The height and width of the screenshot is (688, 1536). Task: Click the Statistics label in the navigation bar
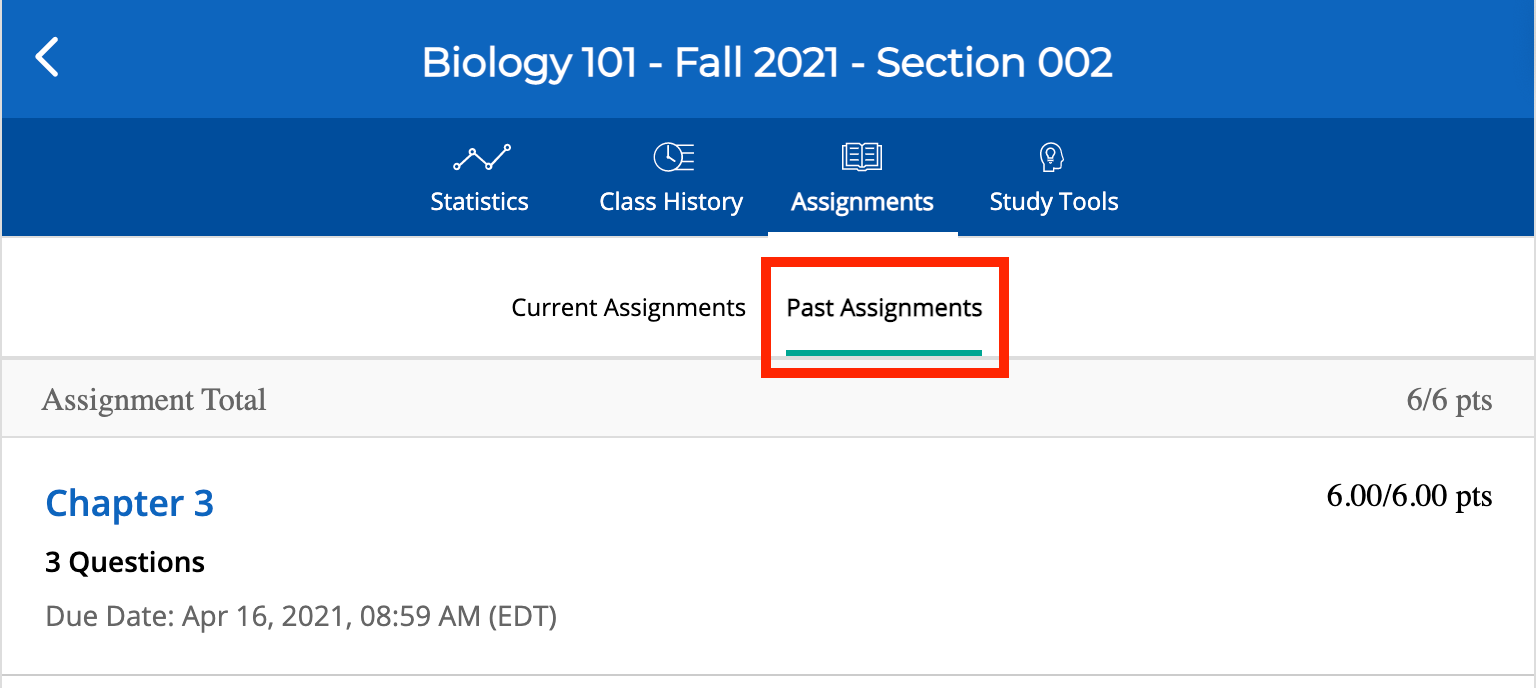click(480, 201)
